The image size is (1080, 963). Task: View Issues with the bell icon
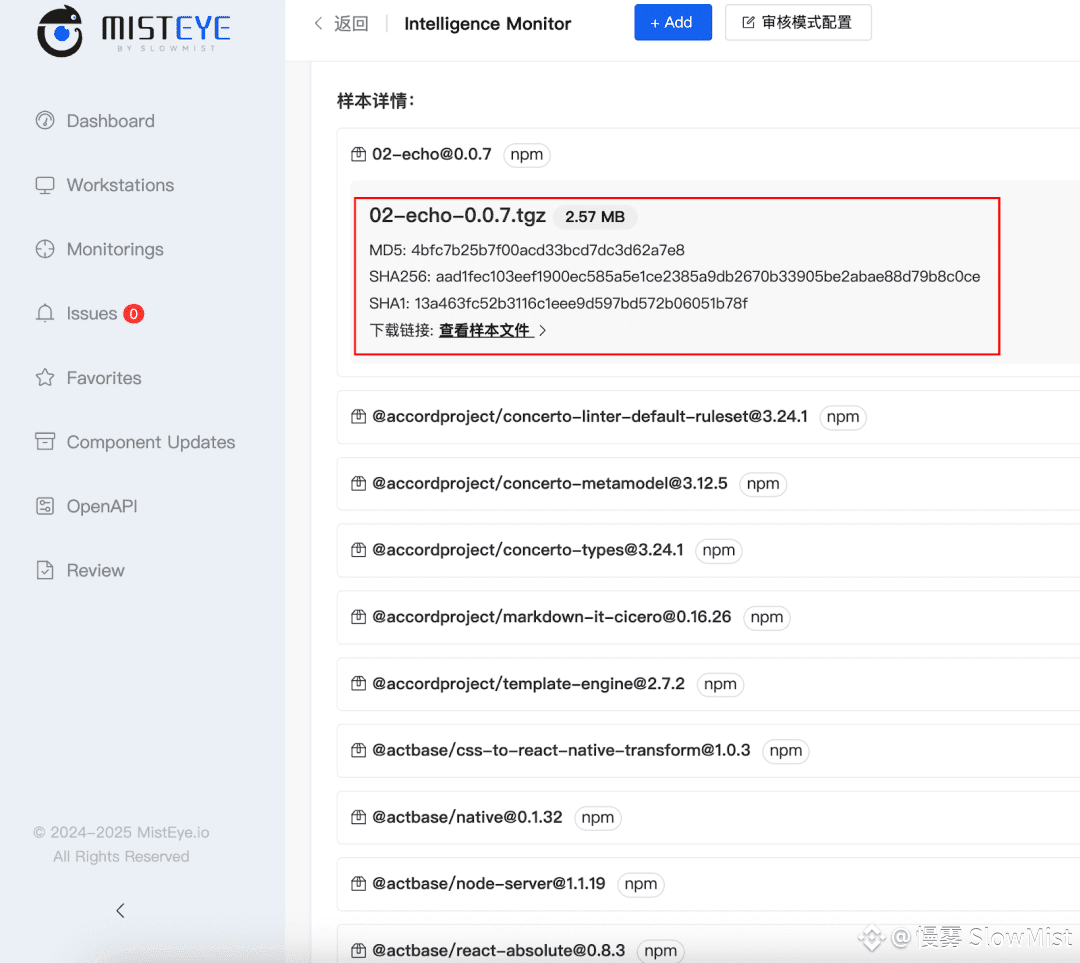click(45, 313)
